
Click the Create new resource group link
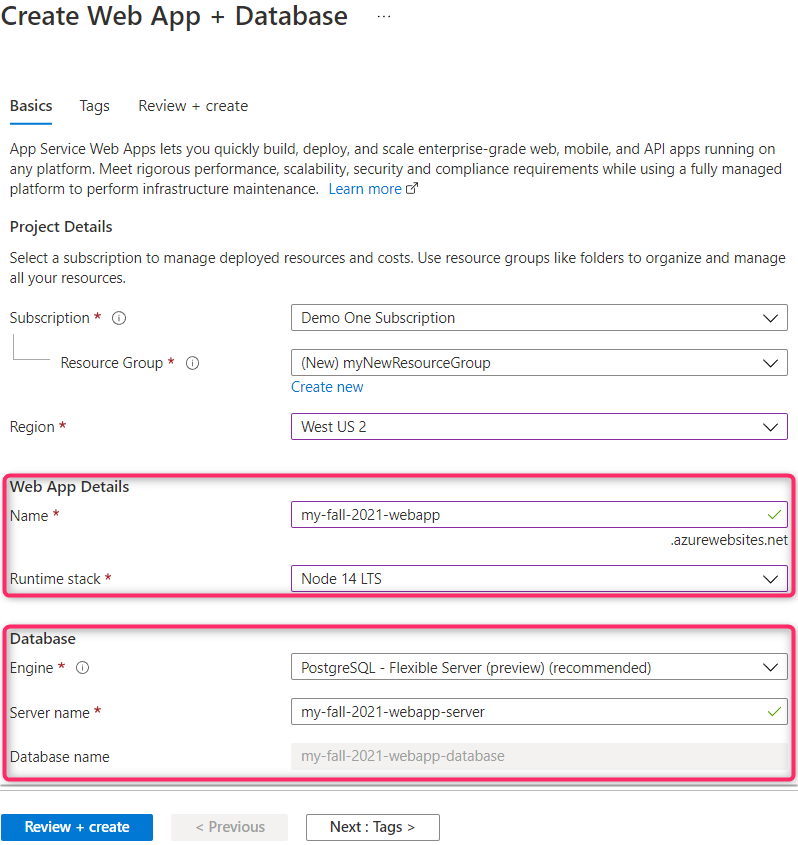click(327, 387)
